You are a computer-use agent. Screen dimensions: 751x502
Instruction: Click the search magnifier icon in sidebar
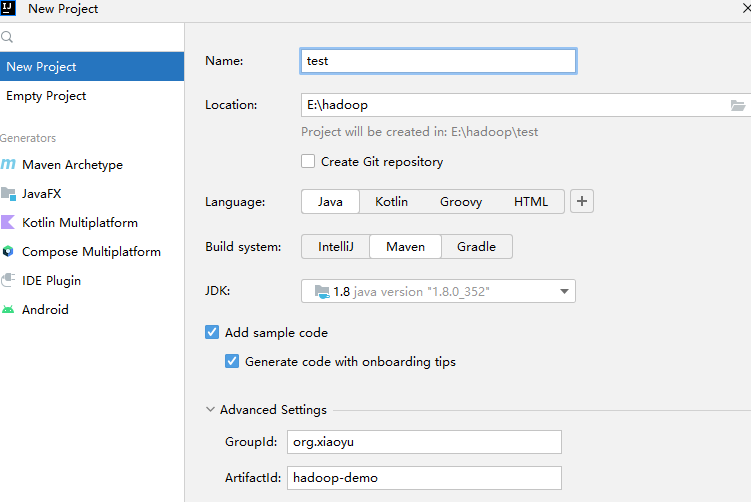coord(7,37)
